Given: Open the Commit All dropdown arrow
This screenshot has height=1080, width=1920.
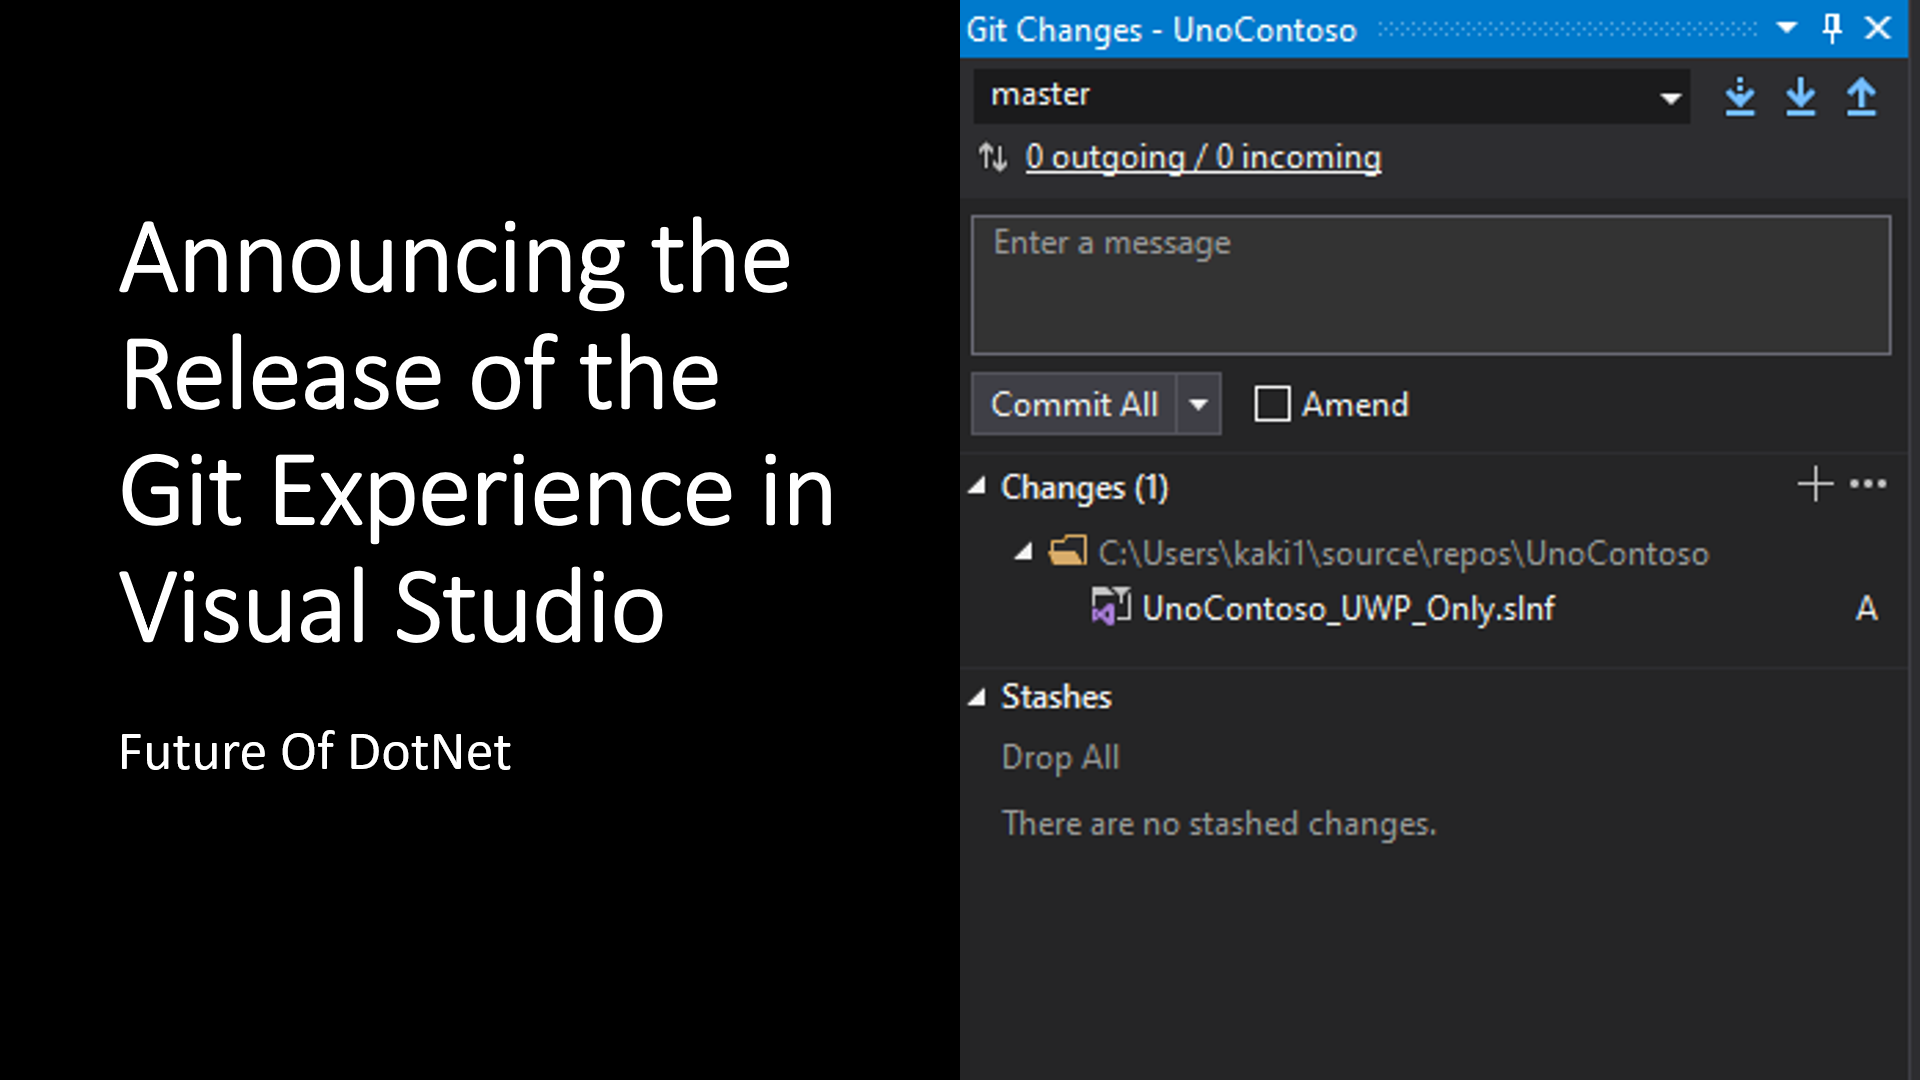Looking at the screenshot, I should pos(1198,404).
